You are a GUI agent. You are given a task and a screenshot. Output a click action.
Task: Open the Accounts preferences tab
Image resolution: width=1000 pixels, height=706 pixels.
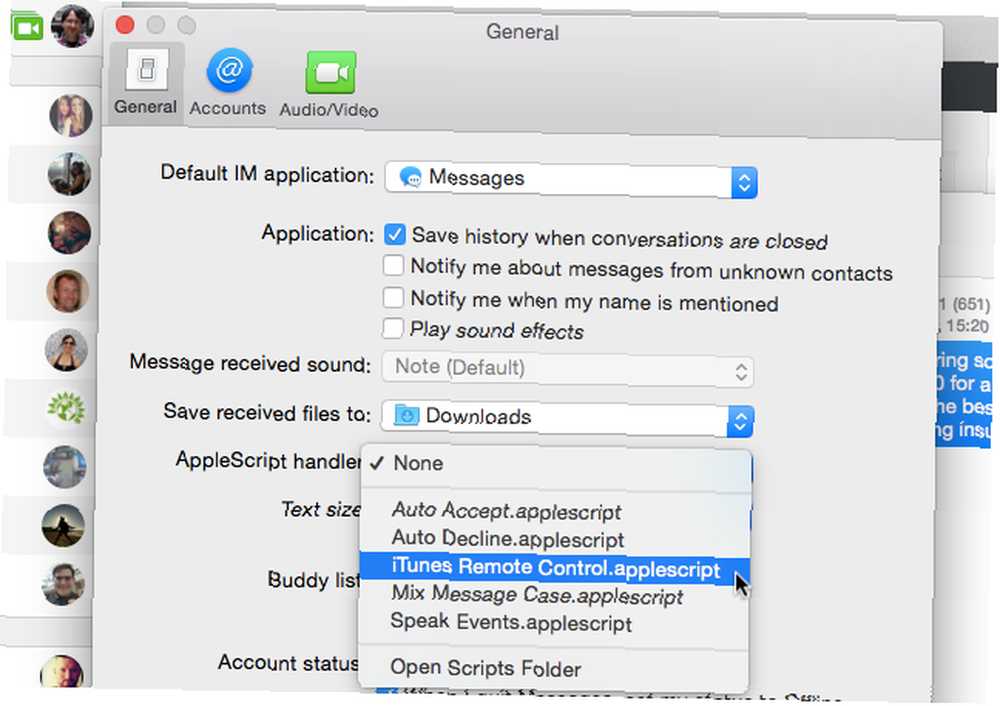click(x=228, y=83)
